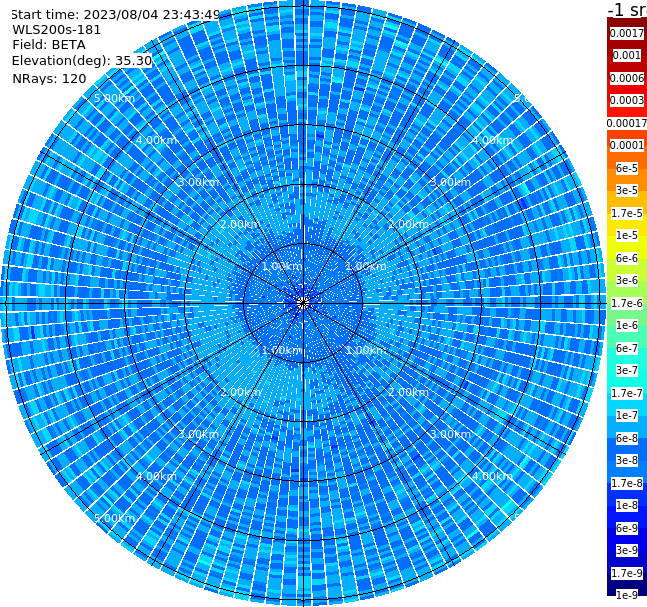The width and height of the screenshot is (647, 607).
Task: Select the 6e-5 scale tick label
Action: [627, 168]
